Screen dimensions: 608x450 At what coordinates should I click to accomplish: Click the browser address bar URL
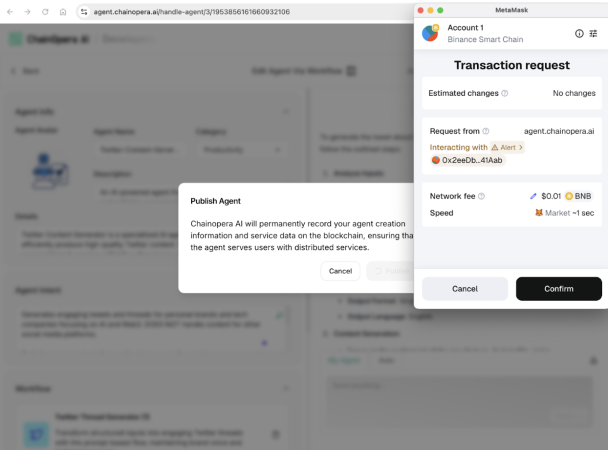pyautogui.click(x=190, y=11)
